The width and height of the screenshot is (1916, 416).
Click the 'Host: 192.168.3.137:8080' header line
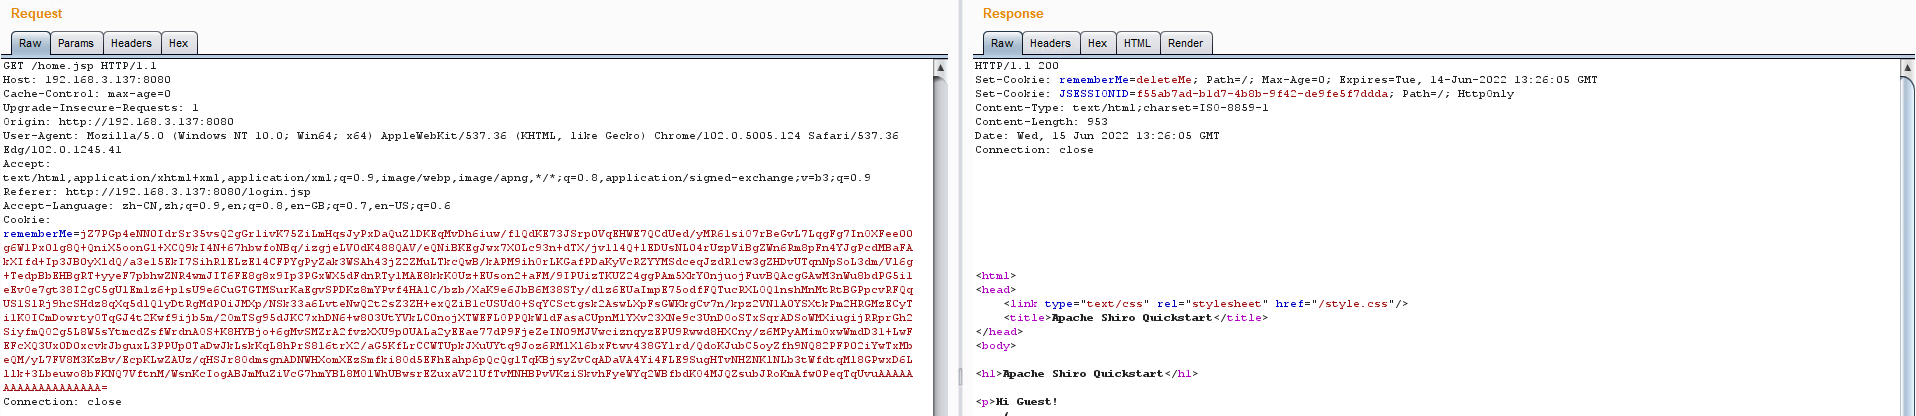tap(87, 80)
